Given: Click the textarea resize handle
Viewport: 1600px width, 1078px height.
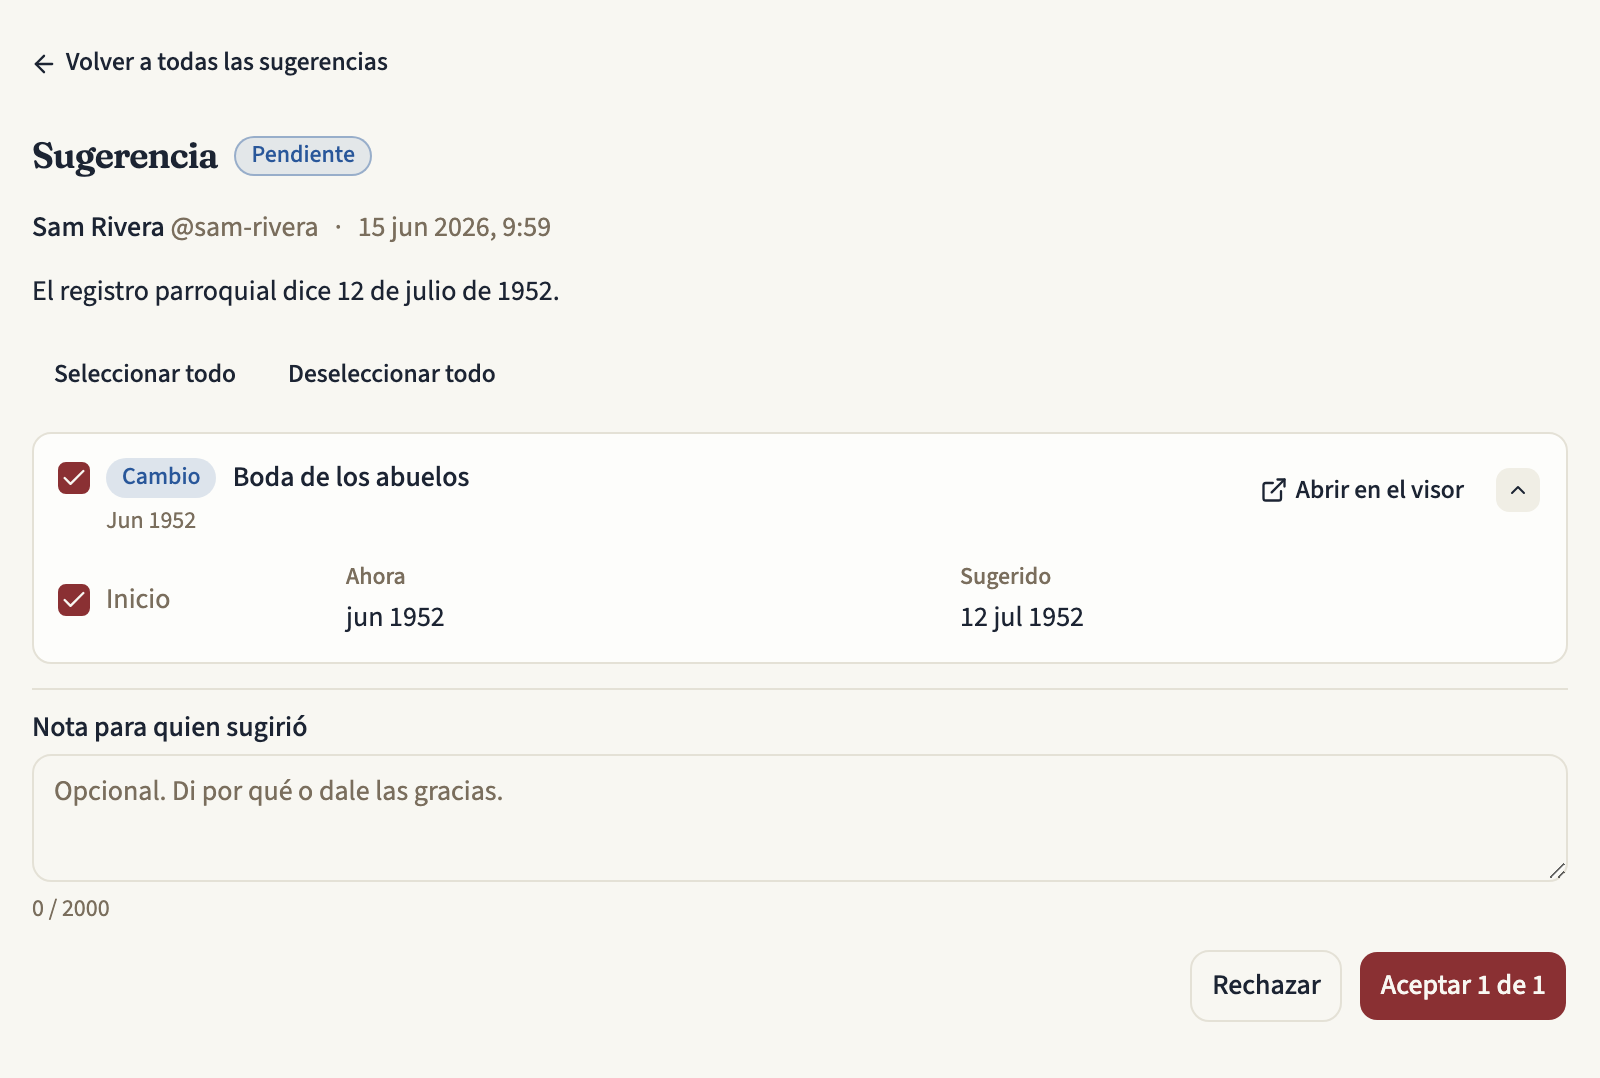Looking at the screenshot, I should [x=1557, y=871].
